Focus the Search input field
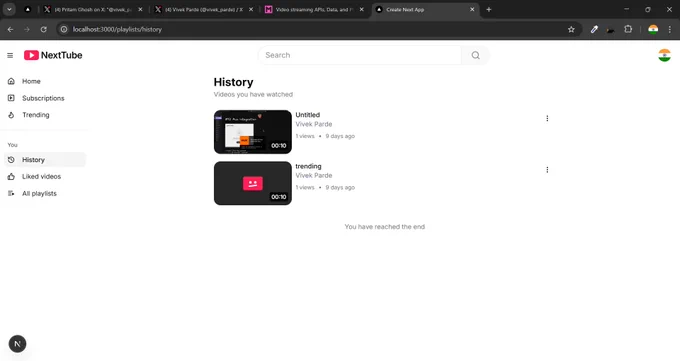Viewport: 680px width, 361px height. tap(360, 55)
